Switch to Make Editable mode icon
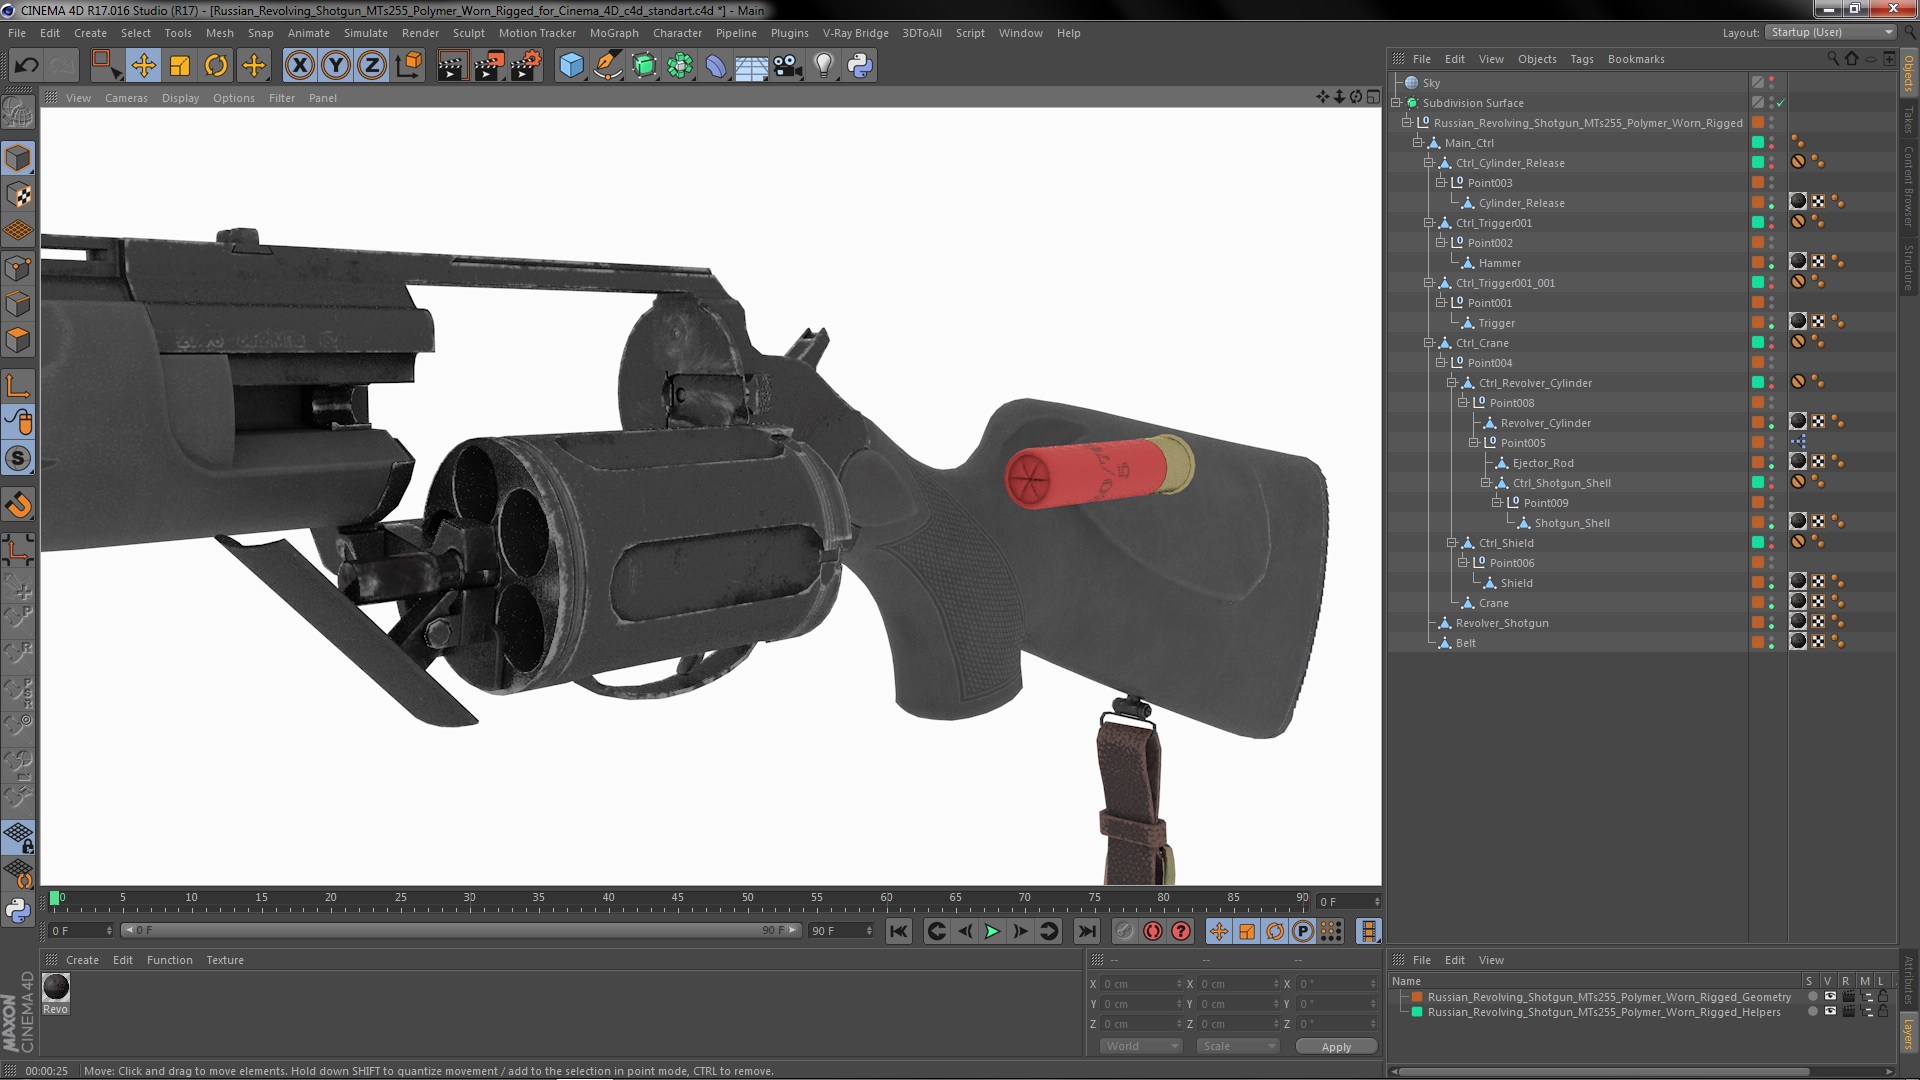Image resolution: width=1920 pixels, height=1080 pixels. 18,112
